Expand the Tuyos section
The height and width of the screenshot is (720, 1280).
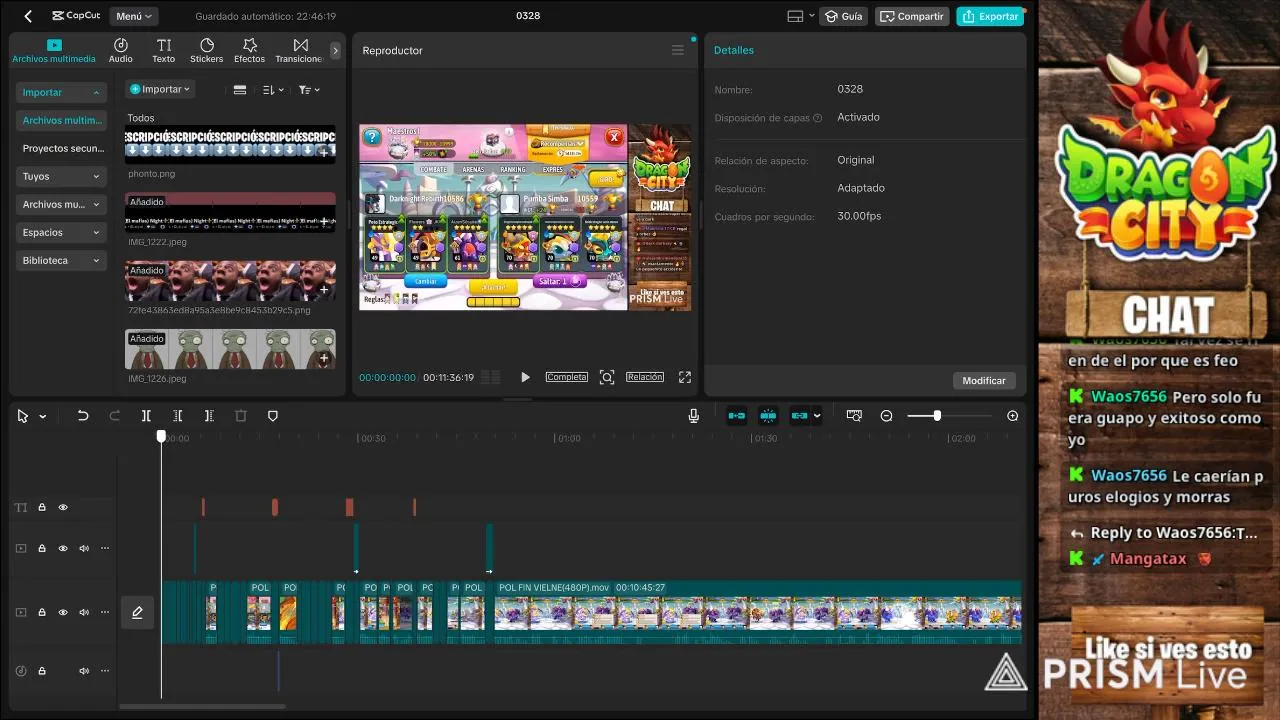tap(61, 176)
